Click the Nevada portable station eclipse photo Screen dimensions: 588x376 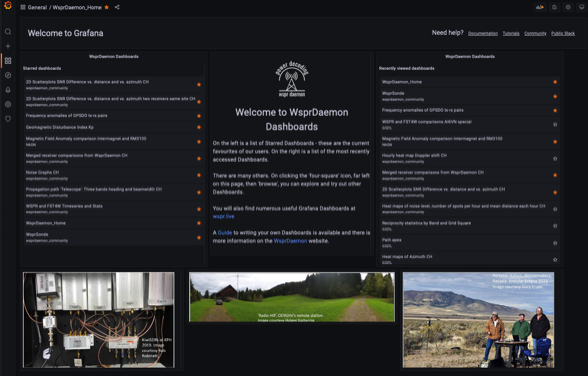pos(478,320)
